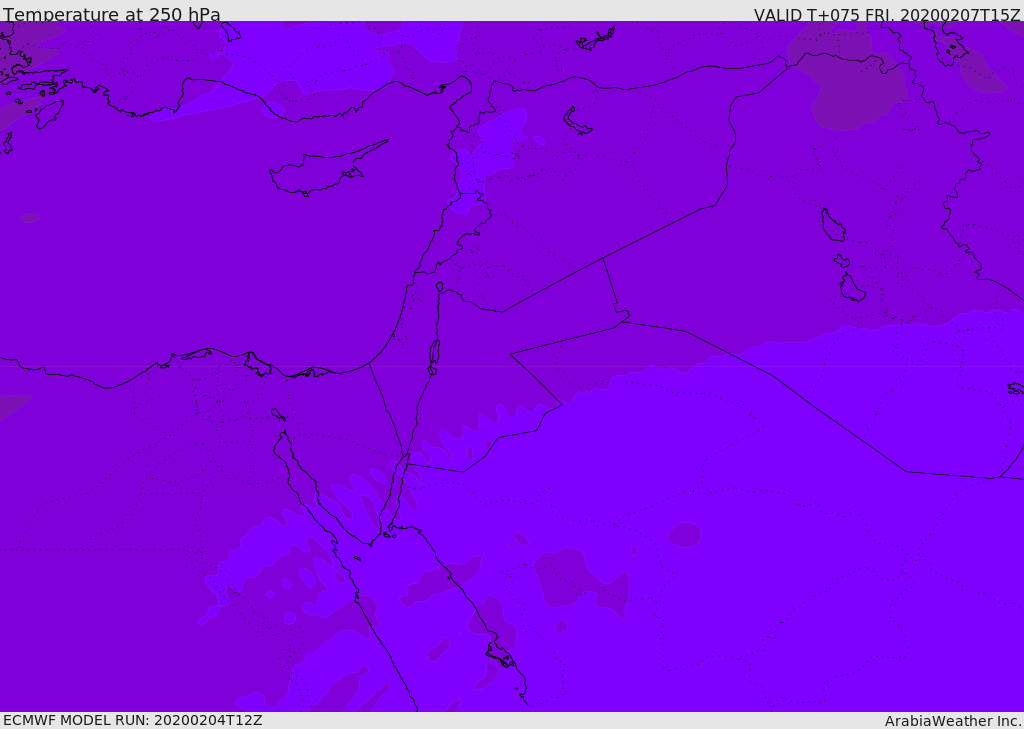The width and height of the screenshot is (1024, 729).
Task: Open the ArabiaWeather Inc. credit text
Action: coord(953,721)
